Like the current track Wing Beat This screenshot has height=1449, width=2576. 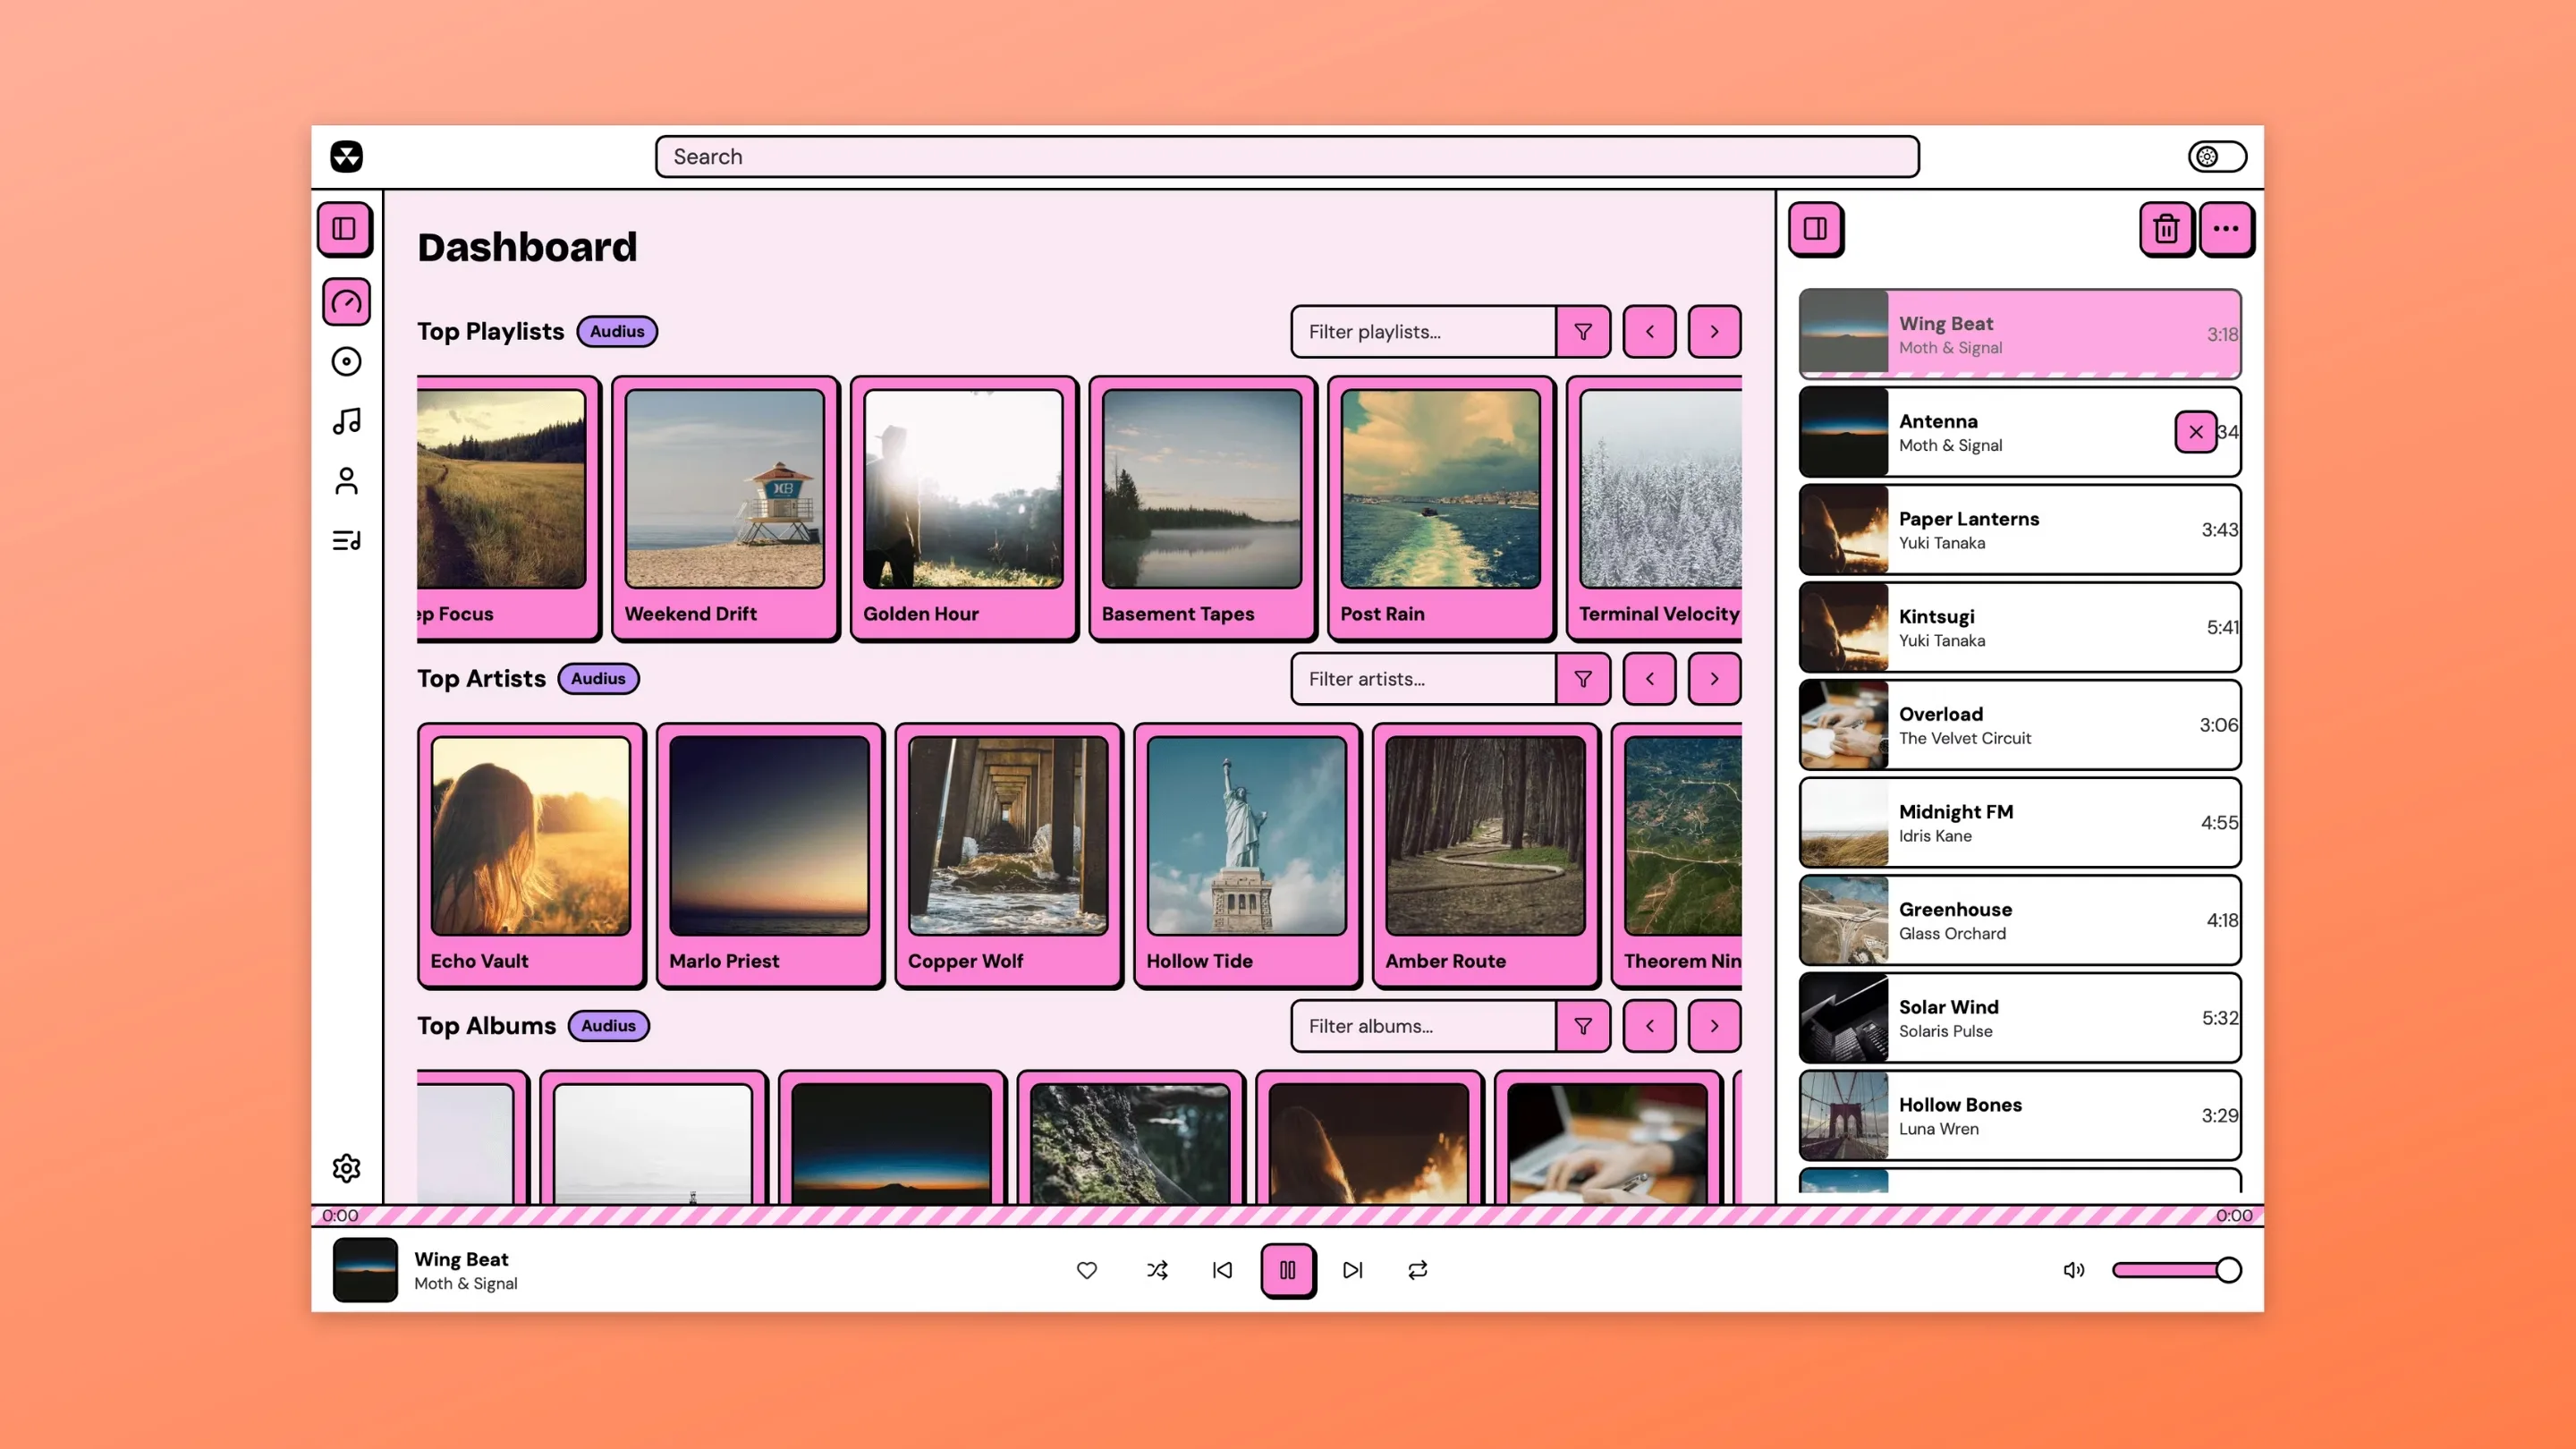[1086, 1270]
